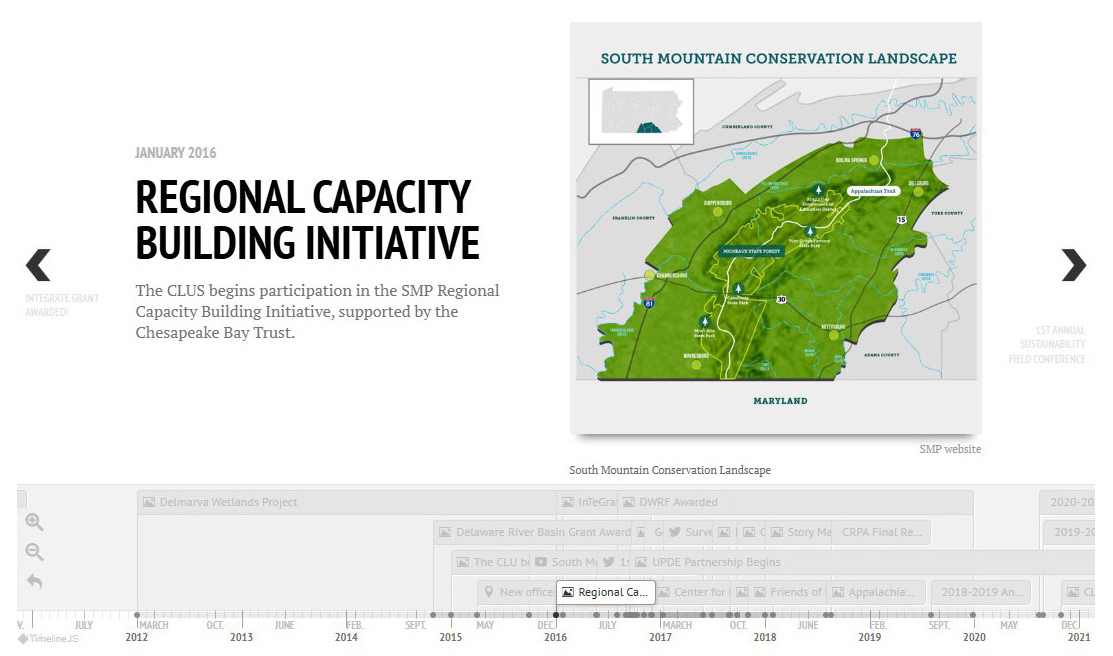Select the highlighted Regional Capacity event marker
This screenshot has height=656, width=1113.
click(x=605, y=592)
